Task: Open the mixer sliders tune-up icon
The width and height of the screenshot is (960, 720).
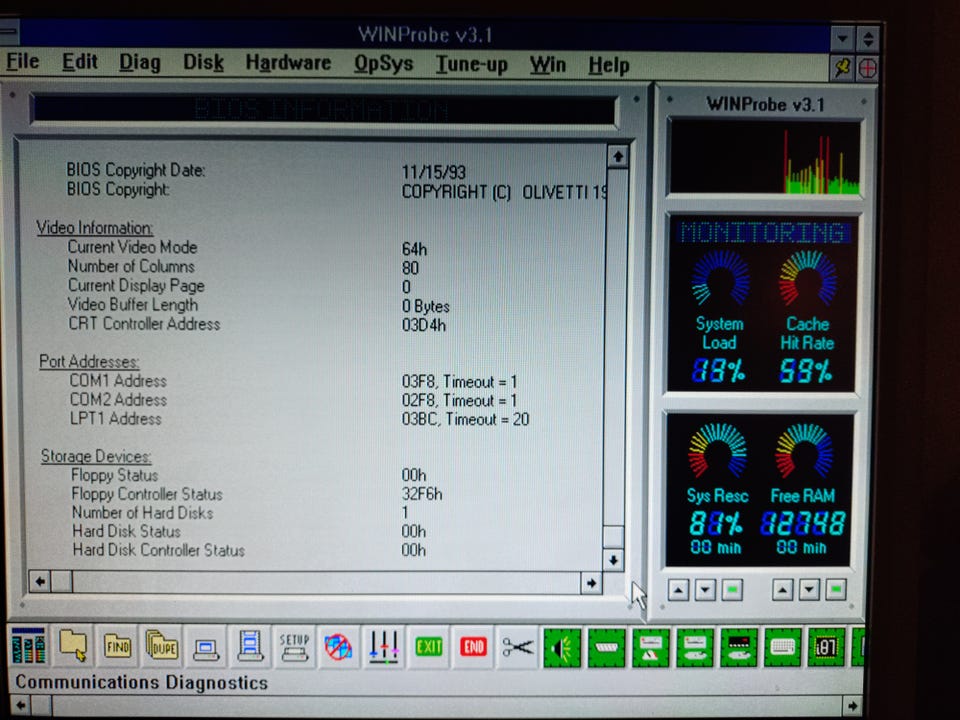Action: 384,646
